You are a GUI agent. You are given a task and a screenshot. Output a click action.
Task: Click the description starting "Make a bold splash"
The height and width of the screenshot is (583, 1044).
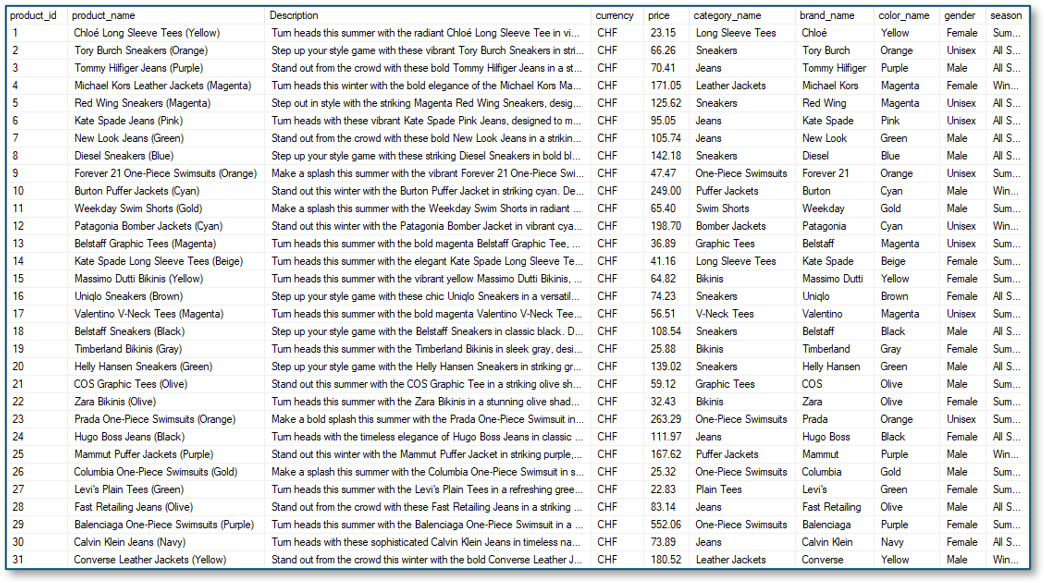point(427,419)
